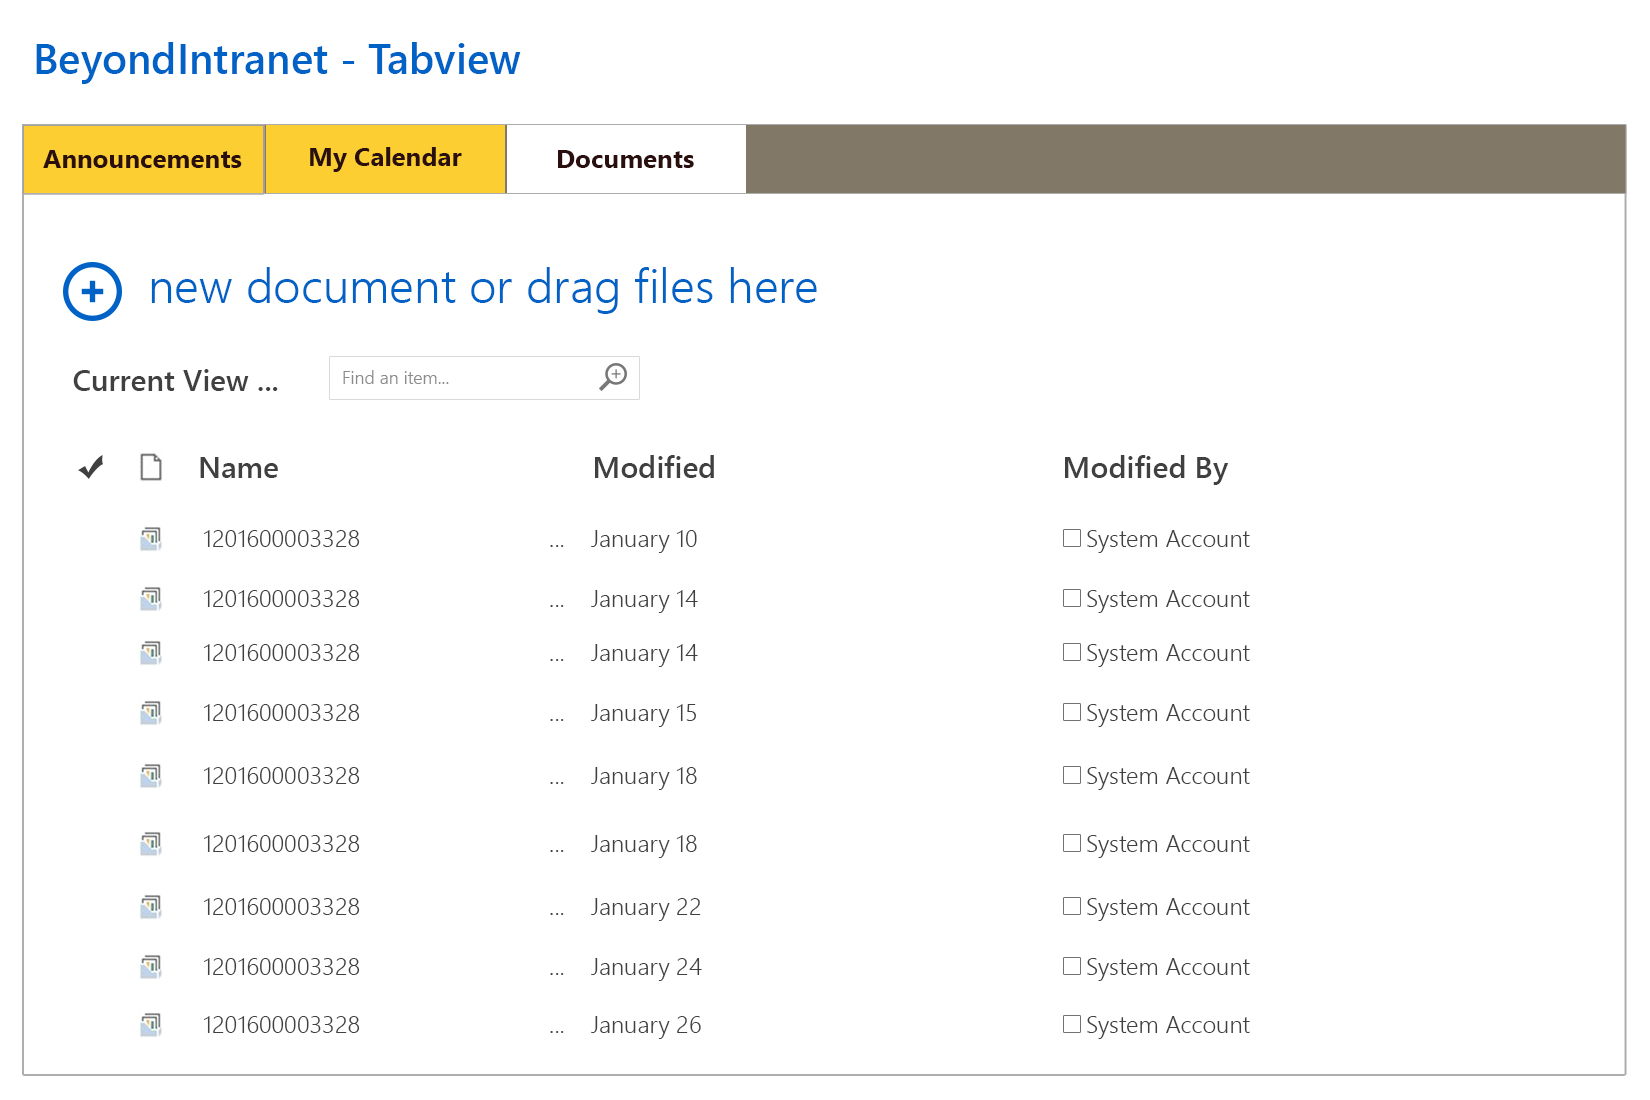Click the file icon in January 15 row

coord(151,713)
